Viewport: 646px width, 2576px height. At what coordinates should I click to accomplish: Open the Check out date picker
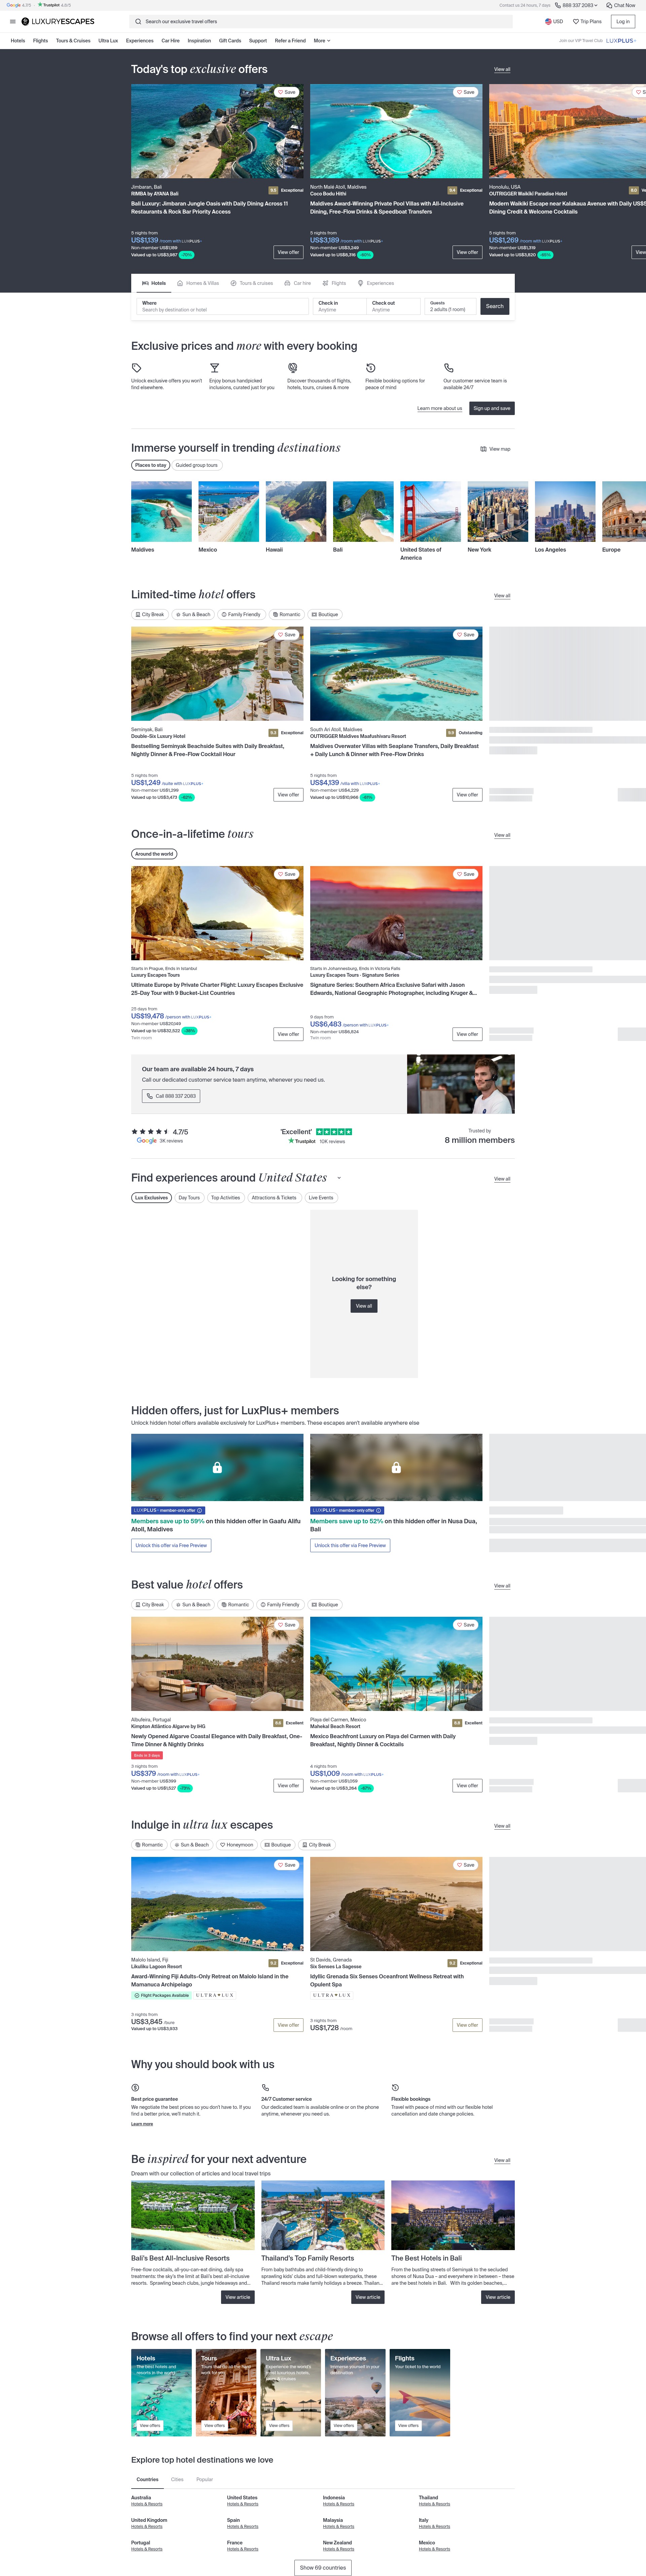click(x=394, y=306)
